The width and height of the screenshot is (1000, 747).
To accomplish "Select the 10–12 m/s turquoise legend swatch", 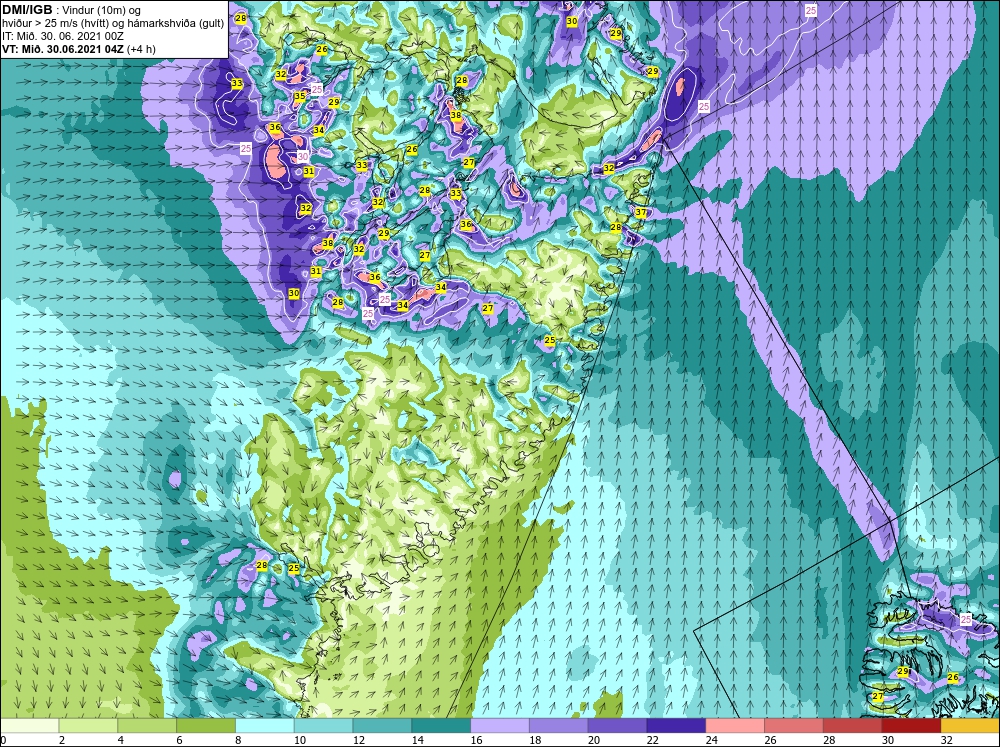I will coord(323,725).
